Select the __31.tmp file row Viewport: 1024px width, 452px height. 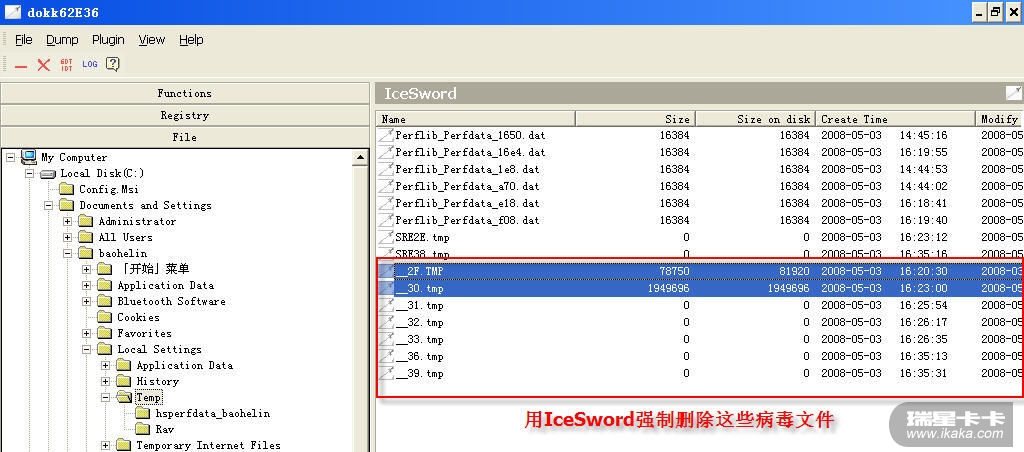(700, 305)
